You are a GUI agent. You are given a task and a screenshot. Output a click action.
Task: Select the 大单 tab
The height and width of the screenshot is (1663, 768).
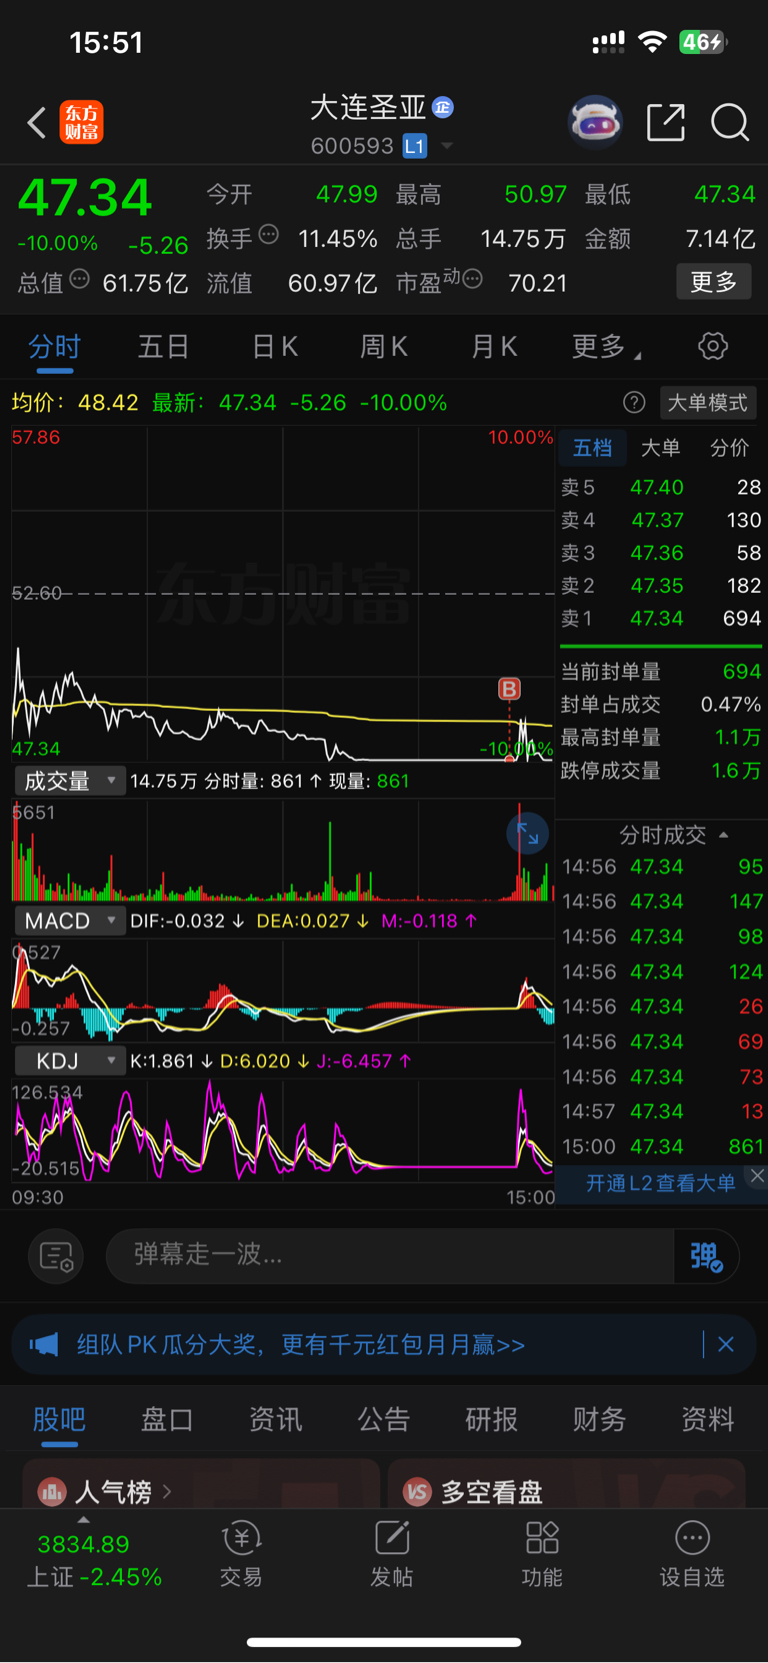click(660, 447)
